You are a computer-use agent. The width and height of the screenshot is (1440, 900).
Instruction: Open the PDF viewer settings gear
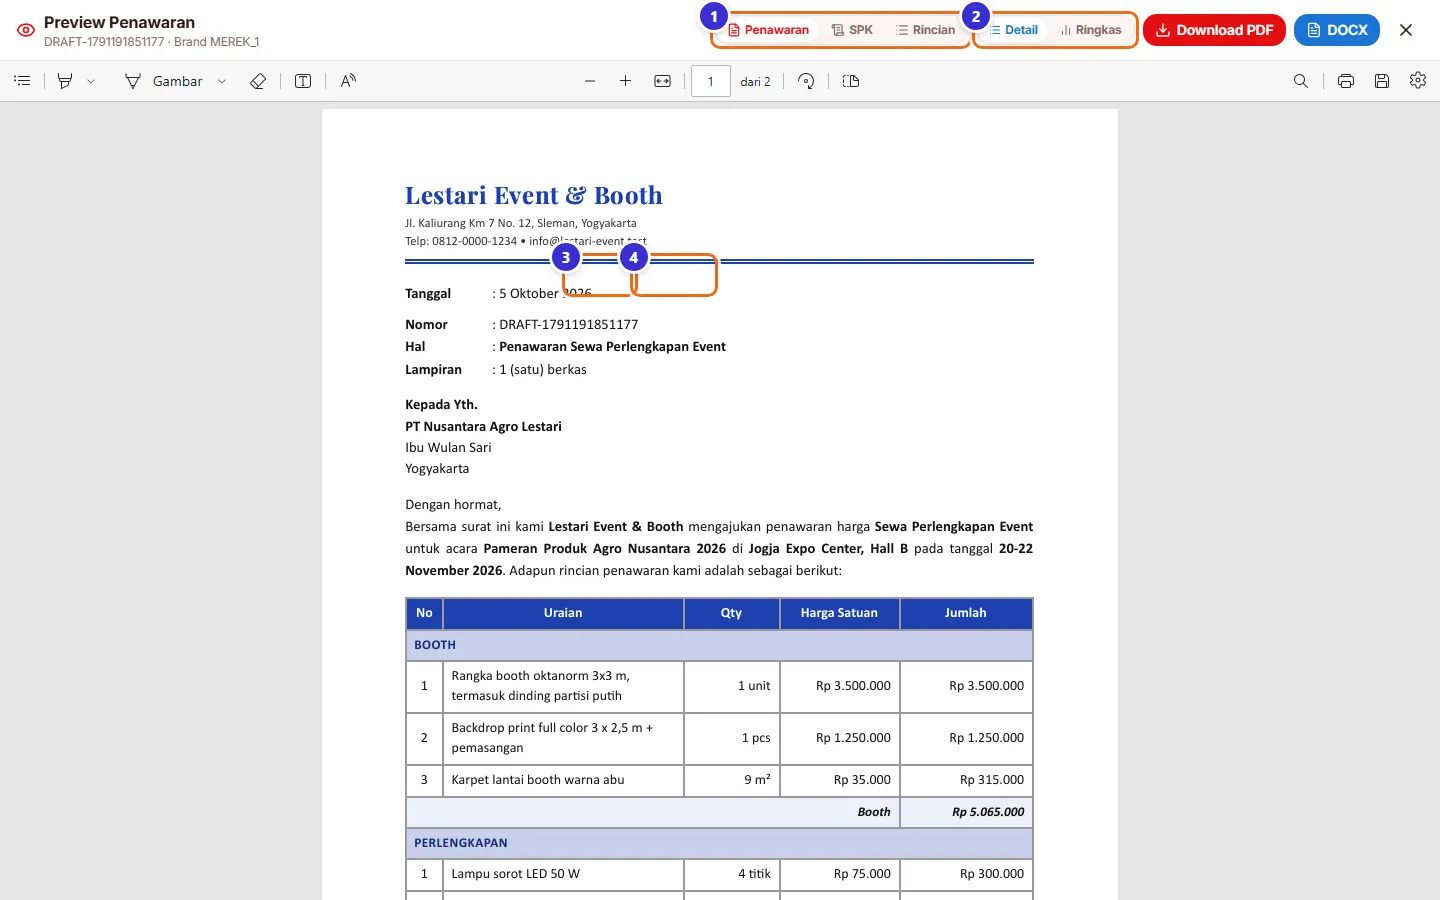(1418, 81)
